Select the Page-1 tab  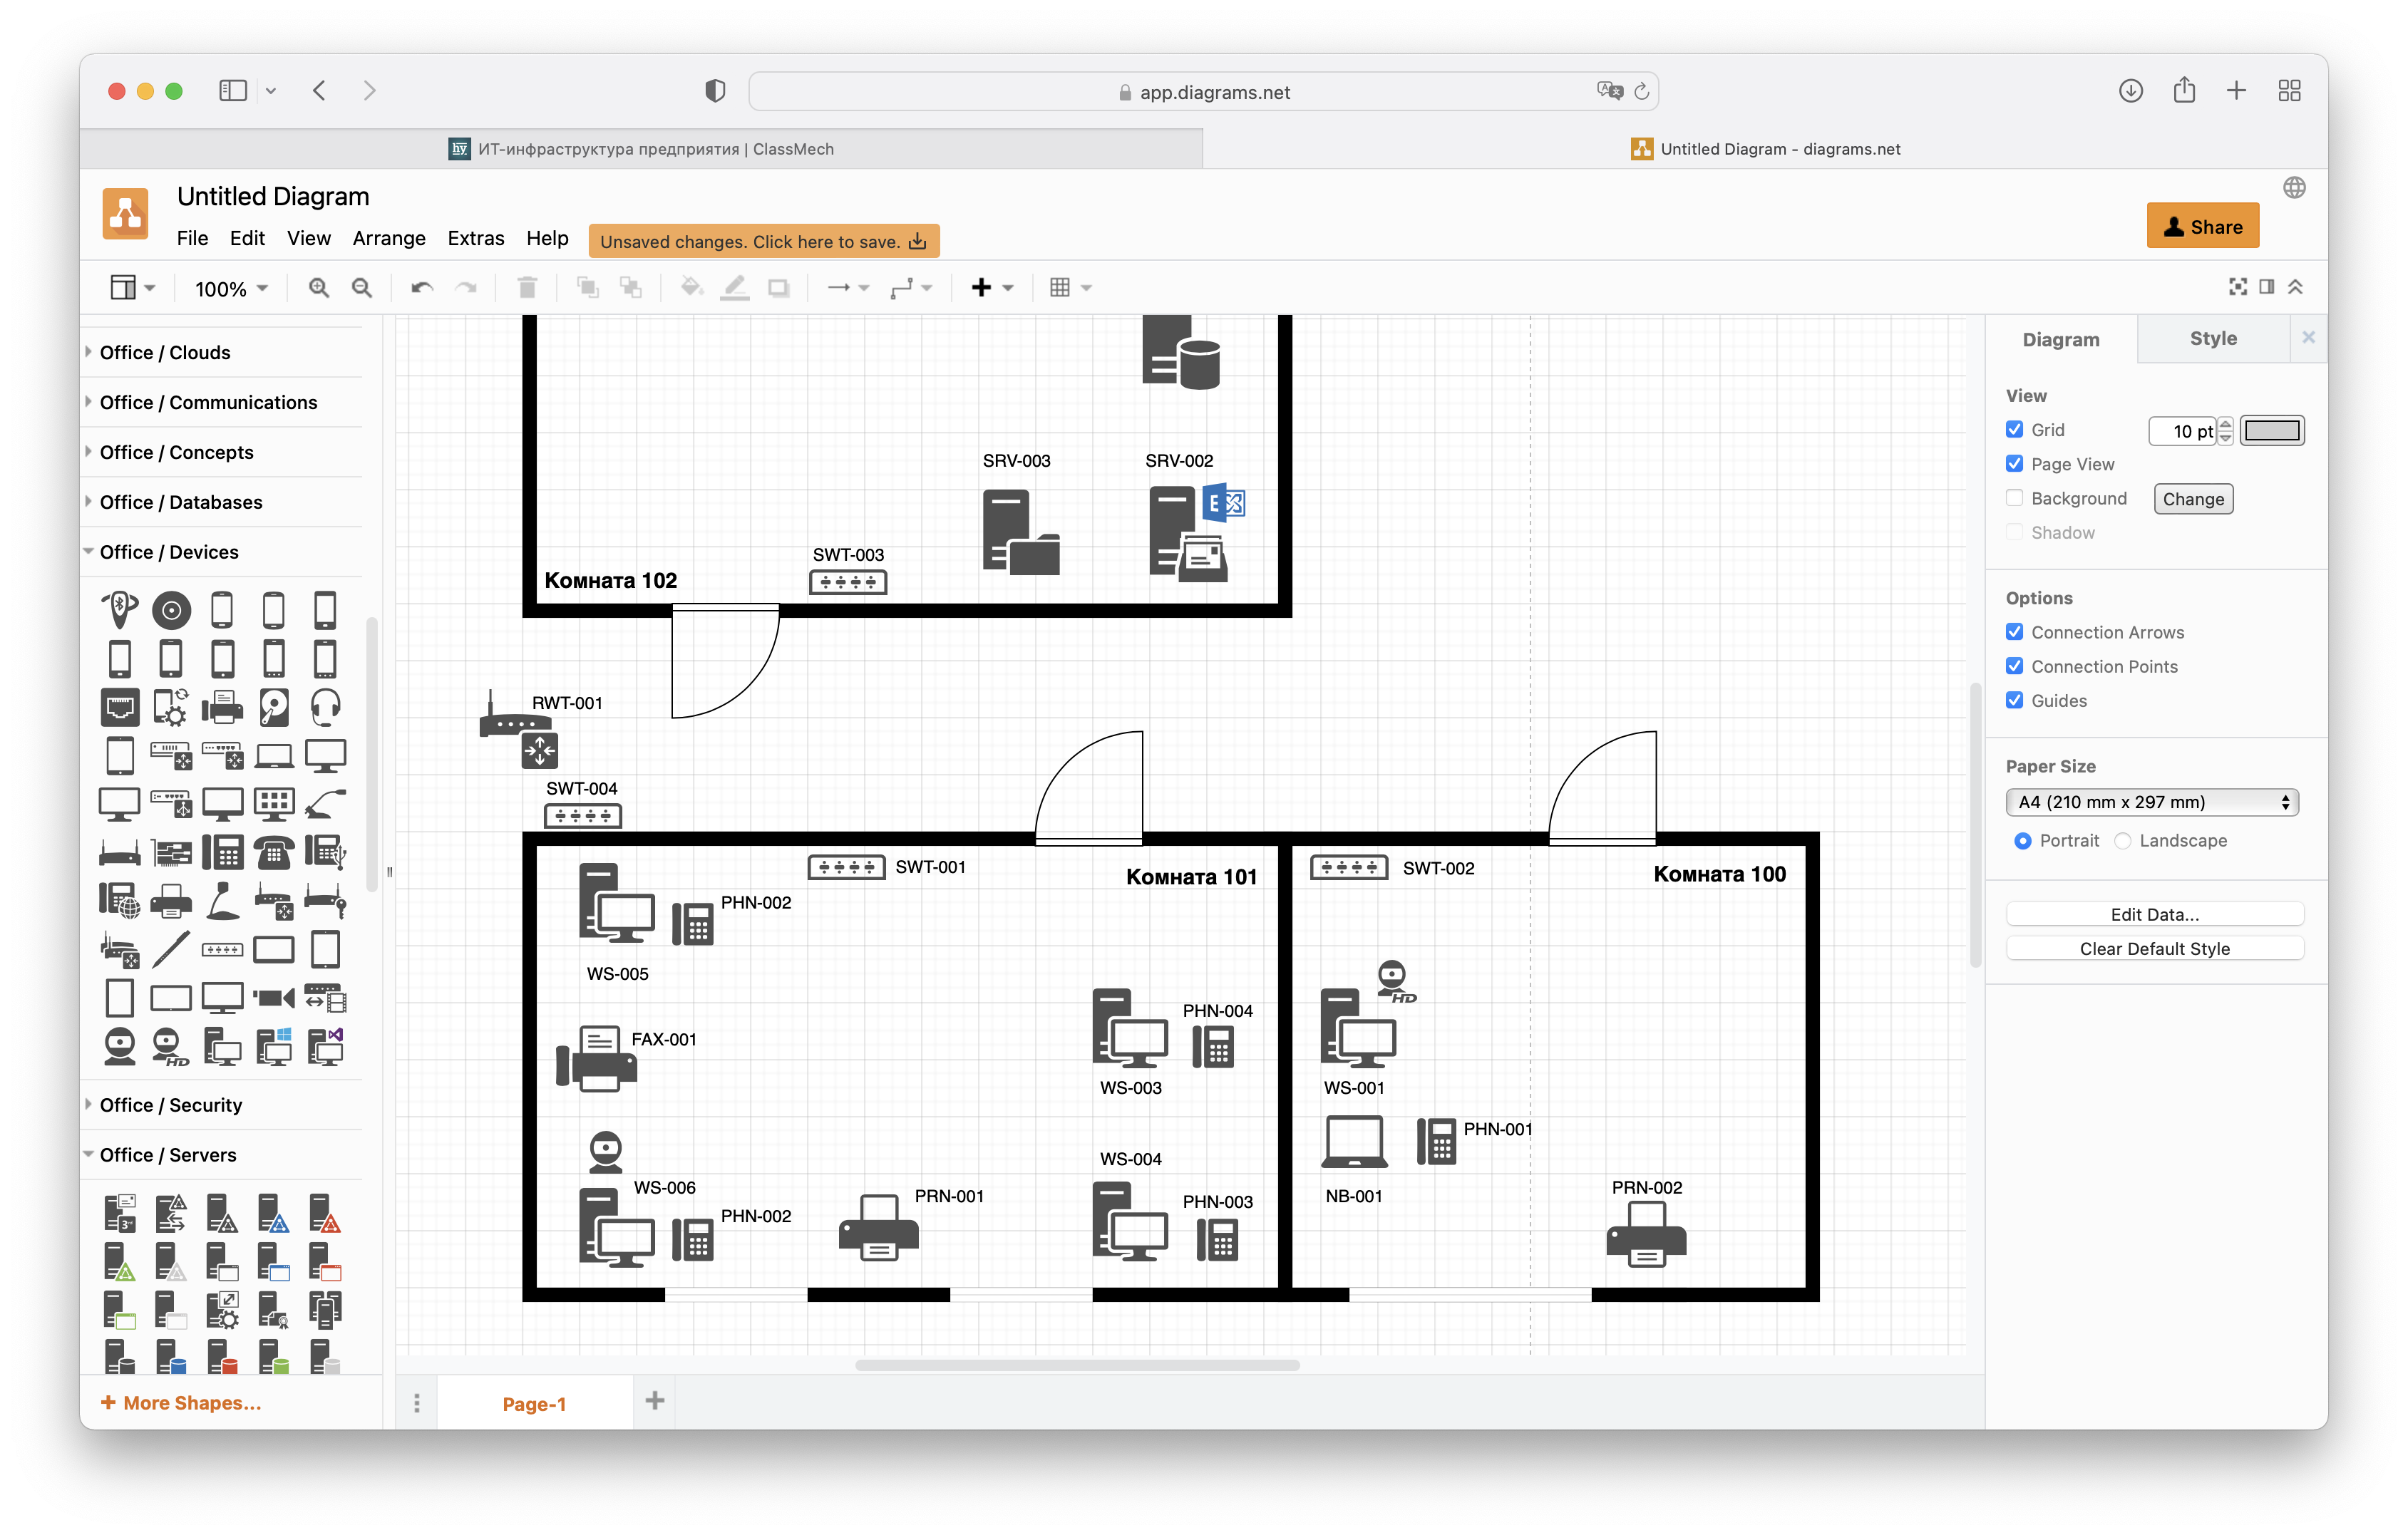point(535,1404)
